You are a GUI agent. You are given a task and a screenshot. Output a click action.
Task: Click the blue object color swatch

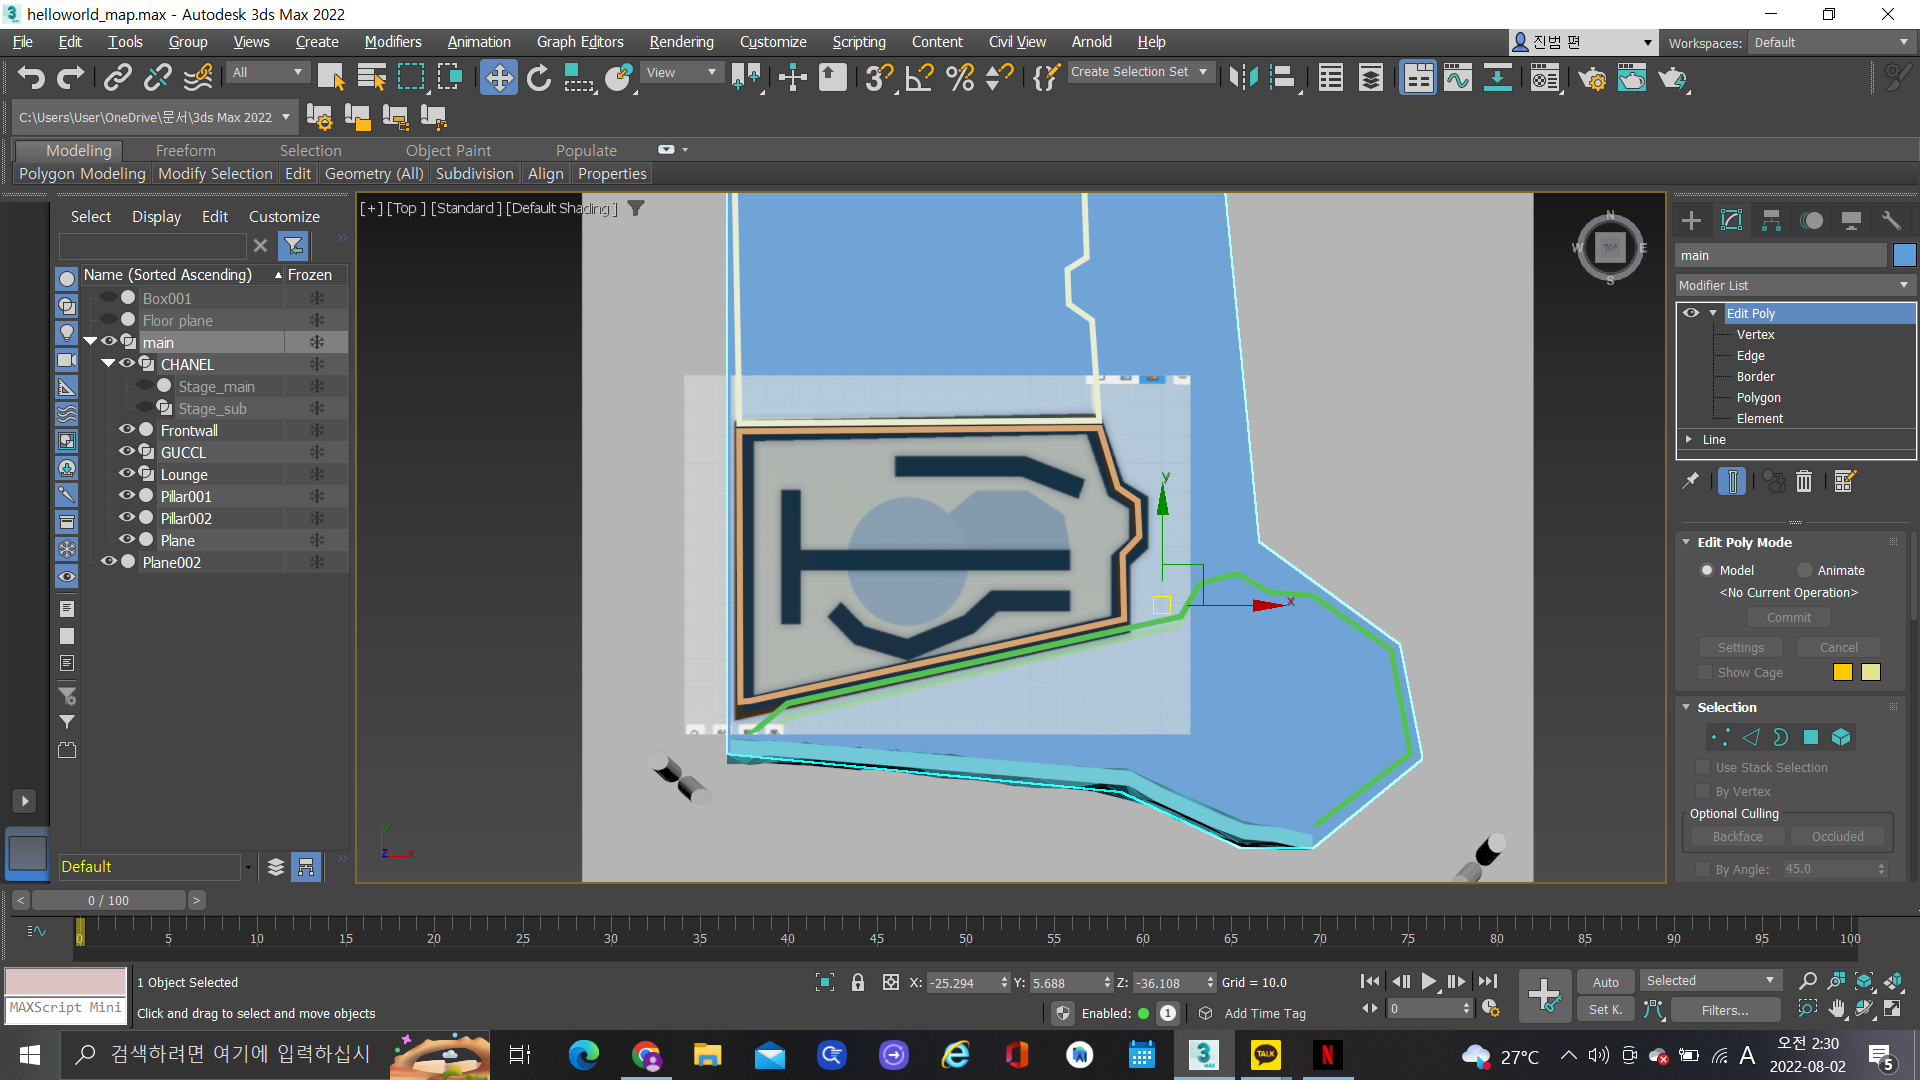click(x=1904, y=255)
